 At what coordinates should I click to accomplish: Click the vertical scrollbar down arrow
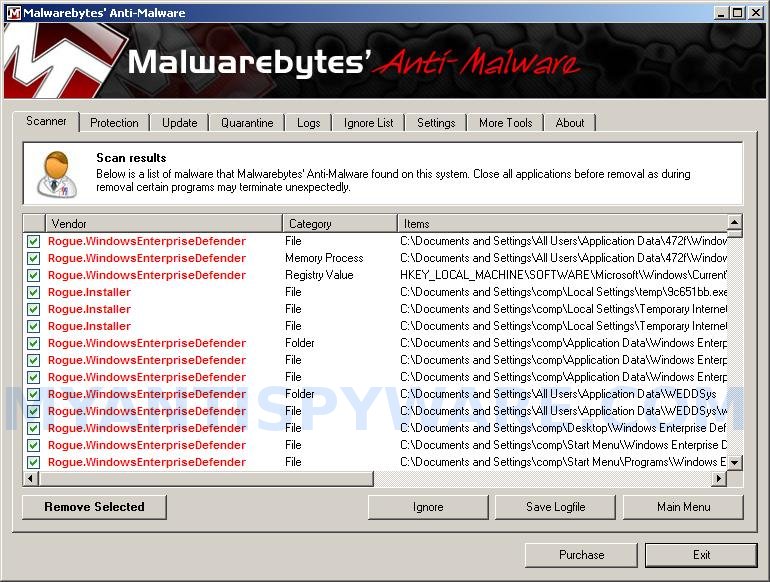735,463
